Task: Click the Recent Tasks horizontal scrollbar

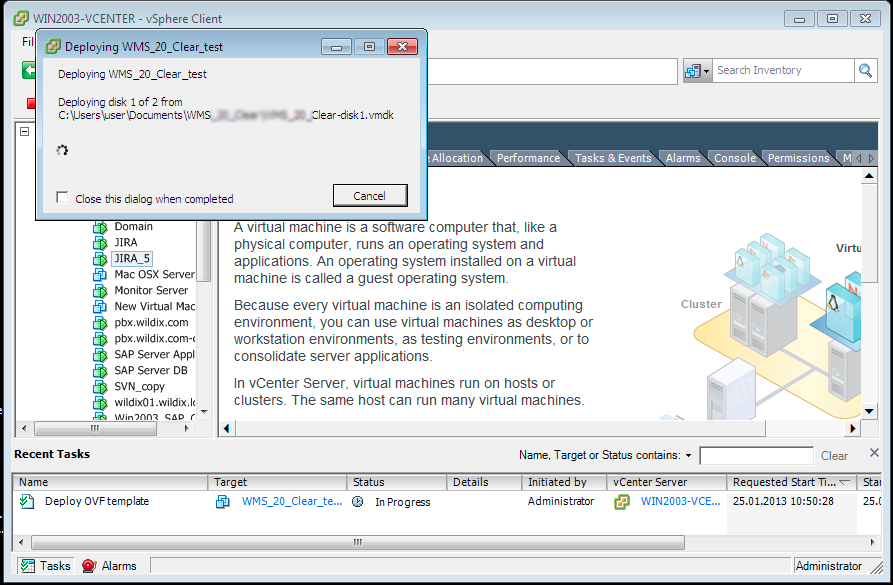Action: click(358, 542)
